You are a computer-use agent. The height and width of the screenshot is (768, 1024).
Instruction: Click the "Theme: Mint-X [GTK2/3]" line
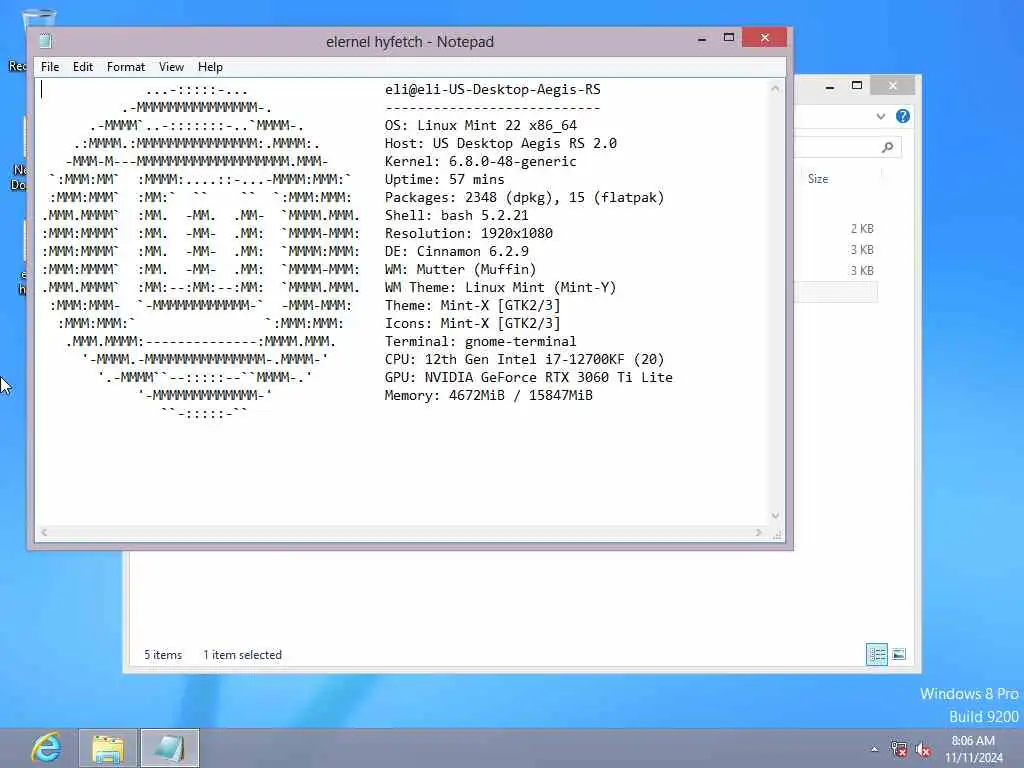(472, 306)
